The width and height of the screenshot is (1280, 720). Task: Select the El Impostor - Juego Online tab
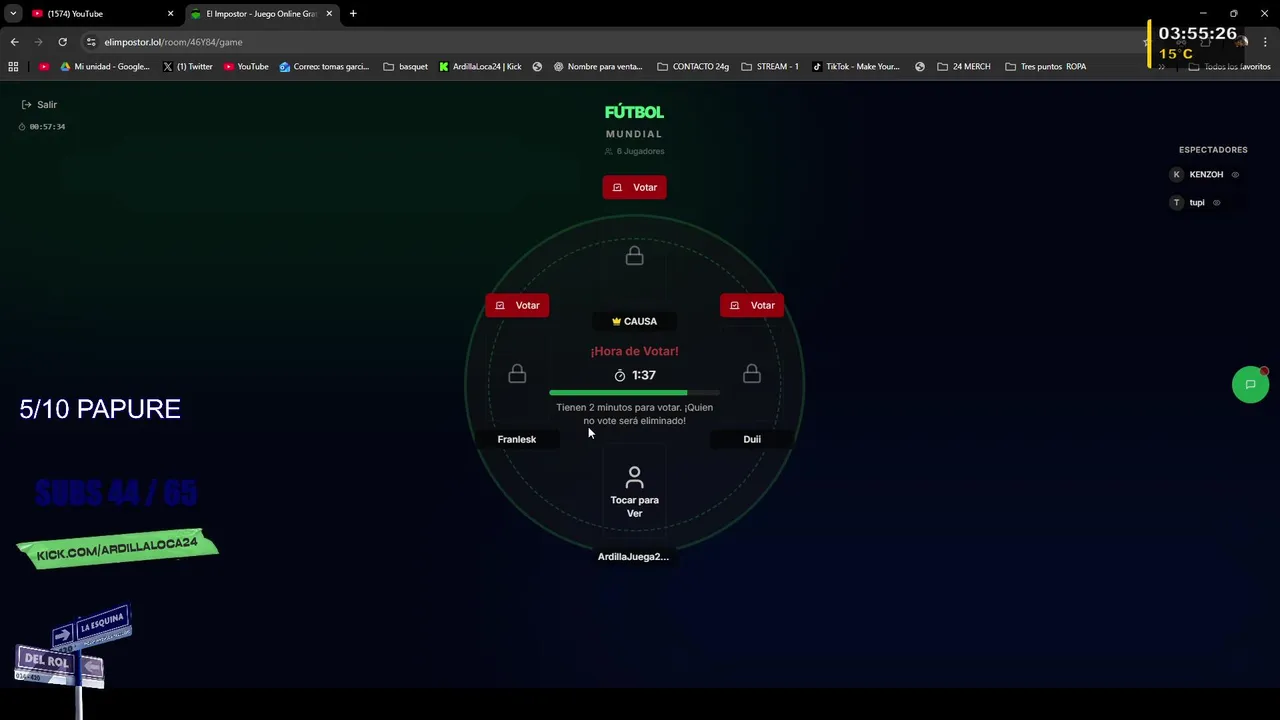point(261,14)
